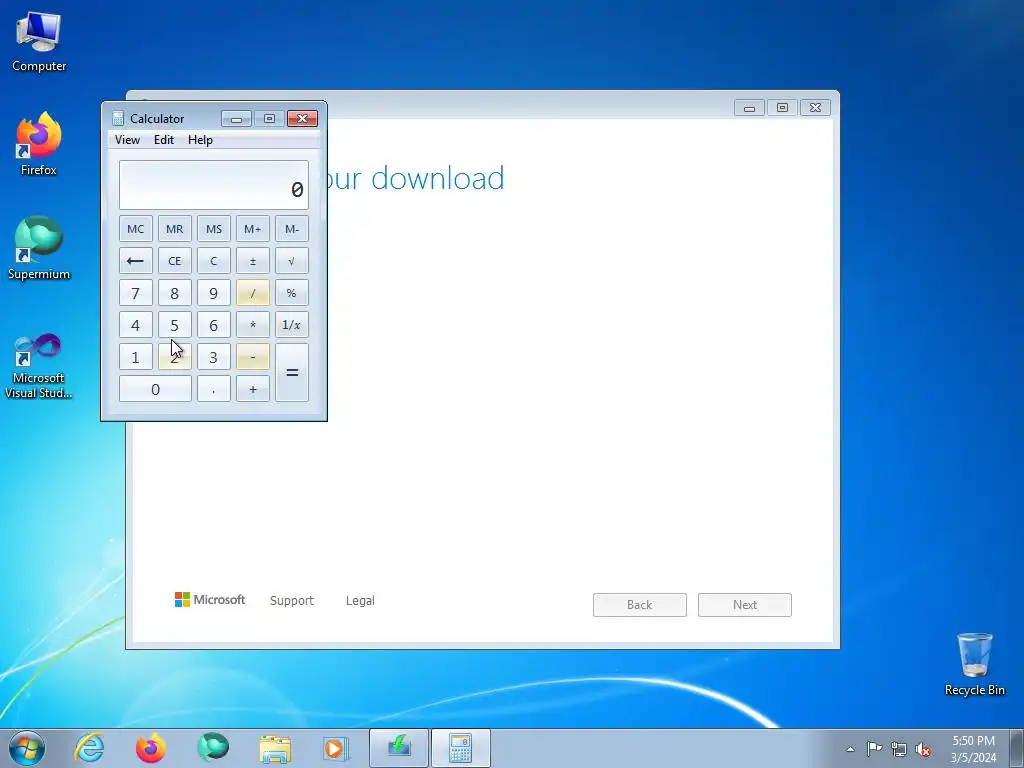This screenshot has width=1024, height=768.
Task: Click the 7 digit key
Action: pyautogui.click(x=136, y=293)
